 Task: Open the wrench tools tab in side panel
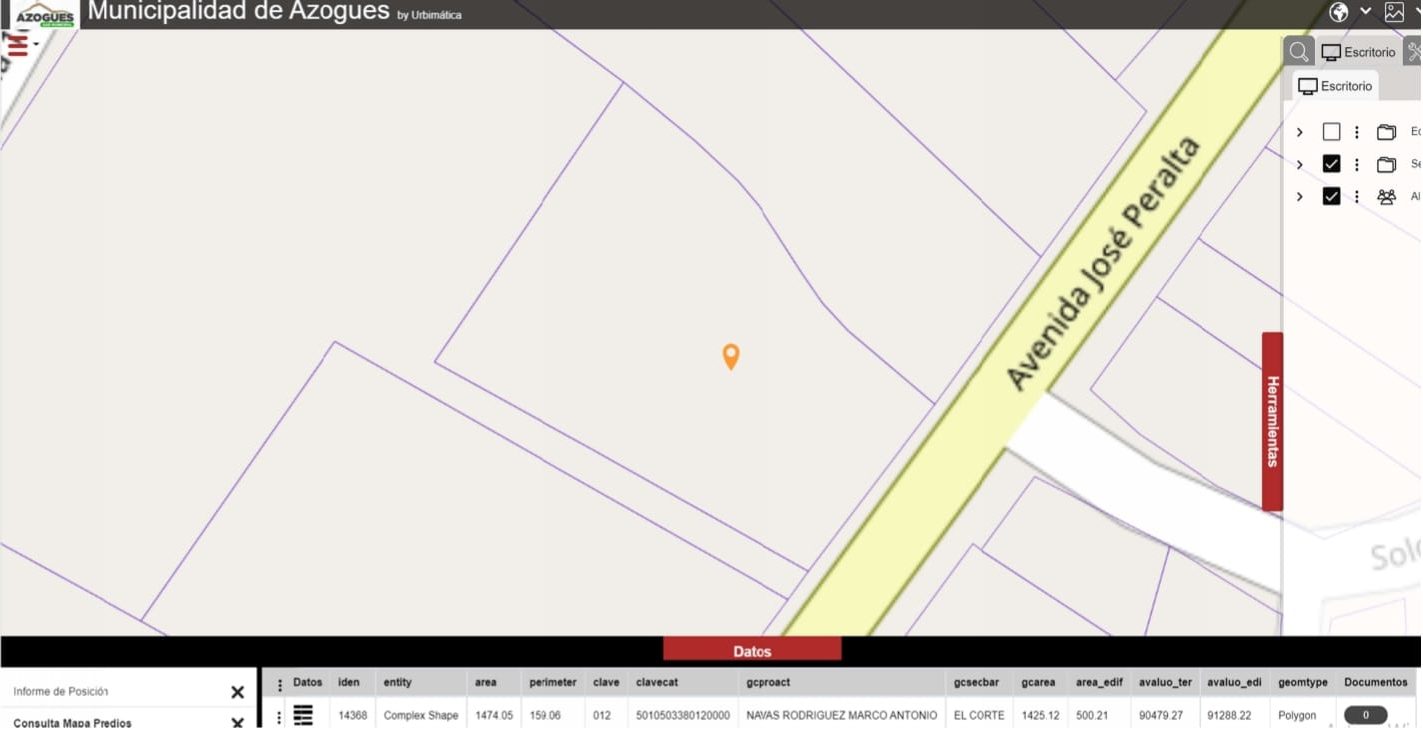[x=1413, y=52]
